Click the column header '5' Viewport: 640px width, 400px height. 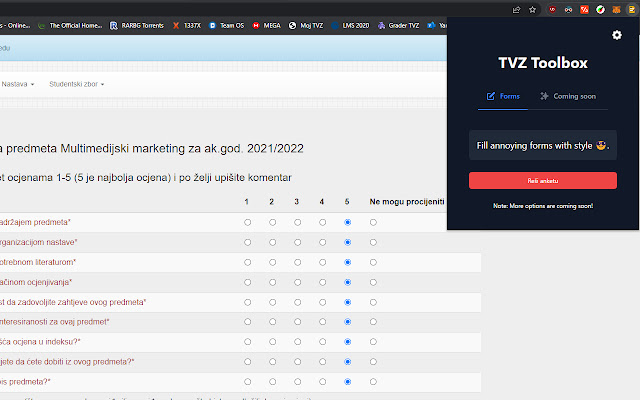[x=347, y=202]
